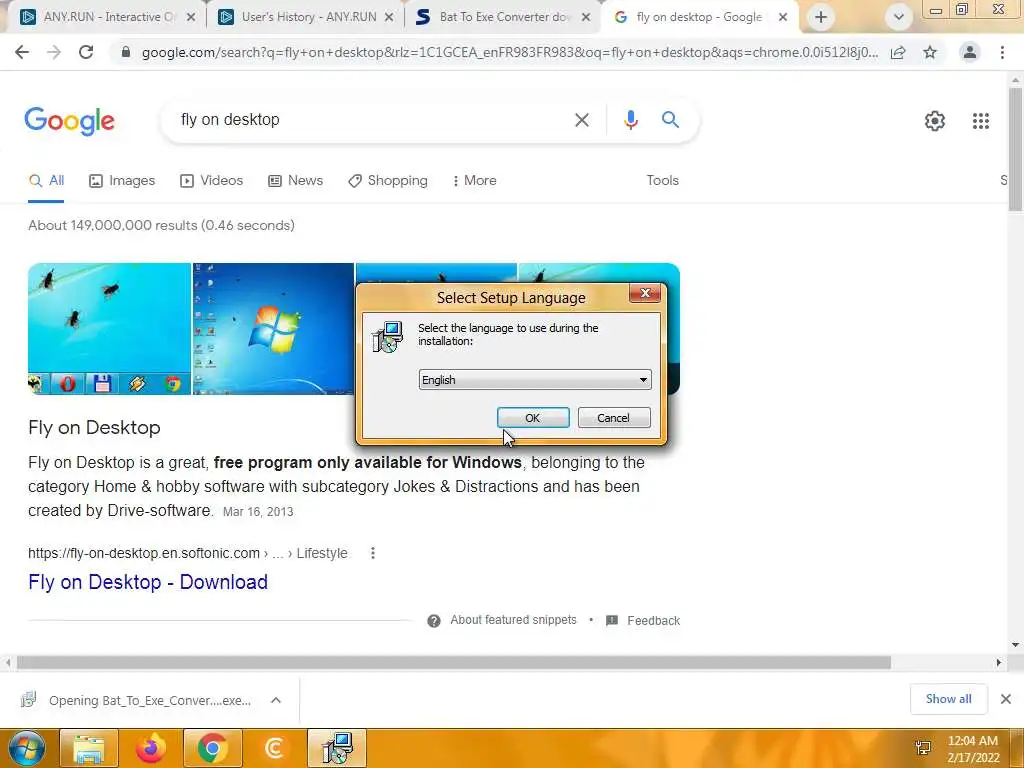Select the All results tab
Screen dimensions: 1024x768
pyautogui.click(x=46, y=181)
